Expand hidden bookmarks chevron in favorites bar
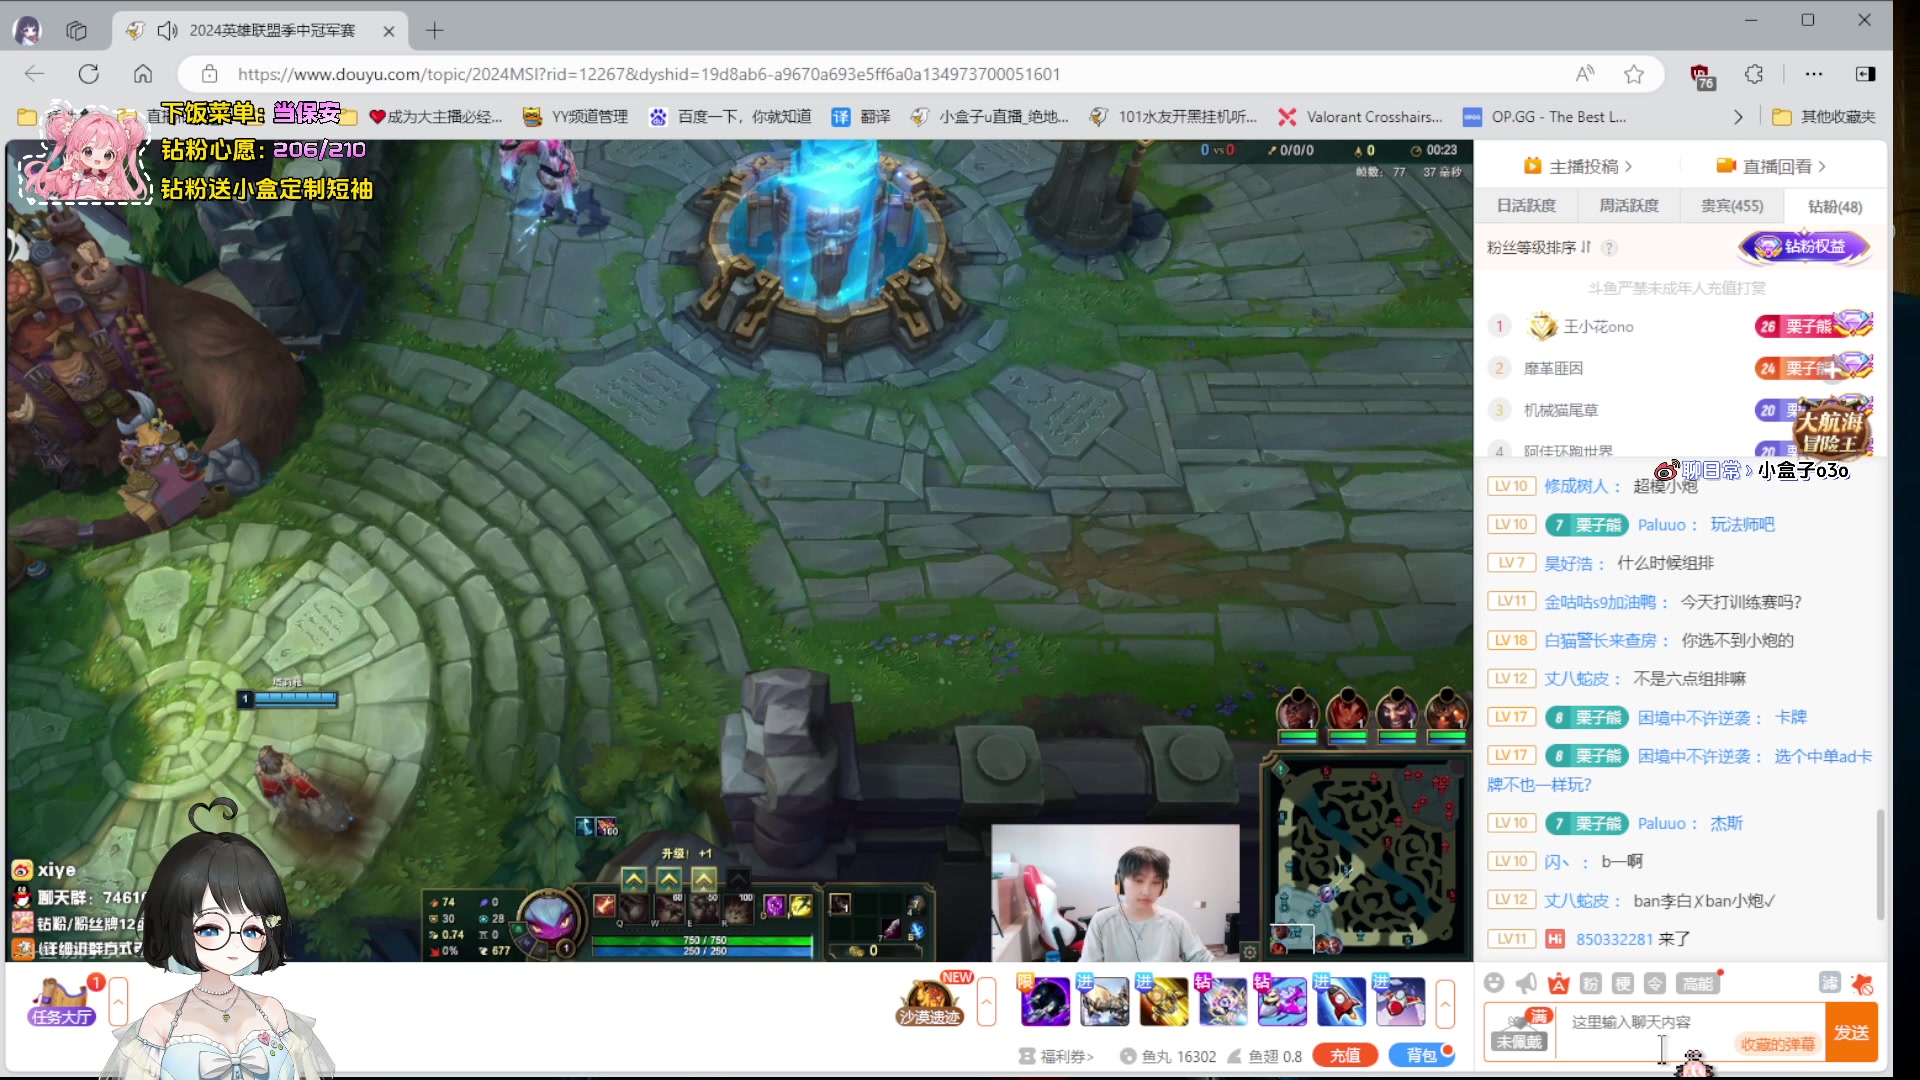1920x1080 pixels. [1738, 117]
